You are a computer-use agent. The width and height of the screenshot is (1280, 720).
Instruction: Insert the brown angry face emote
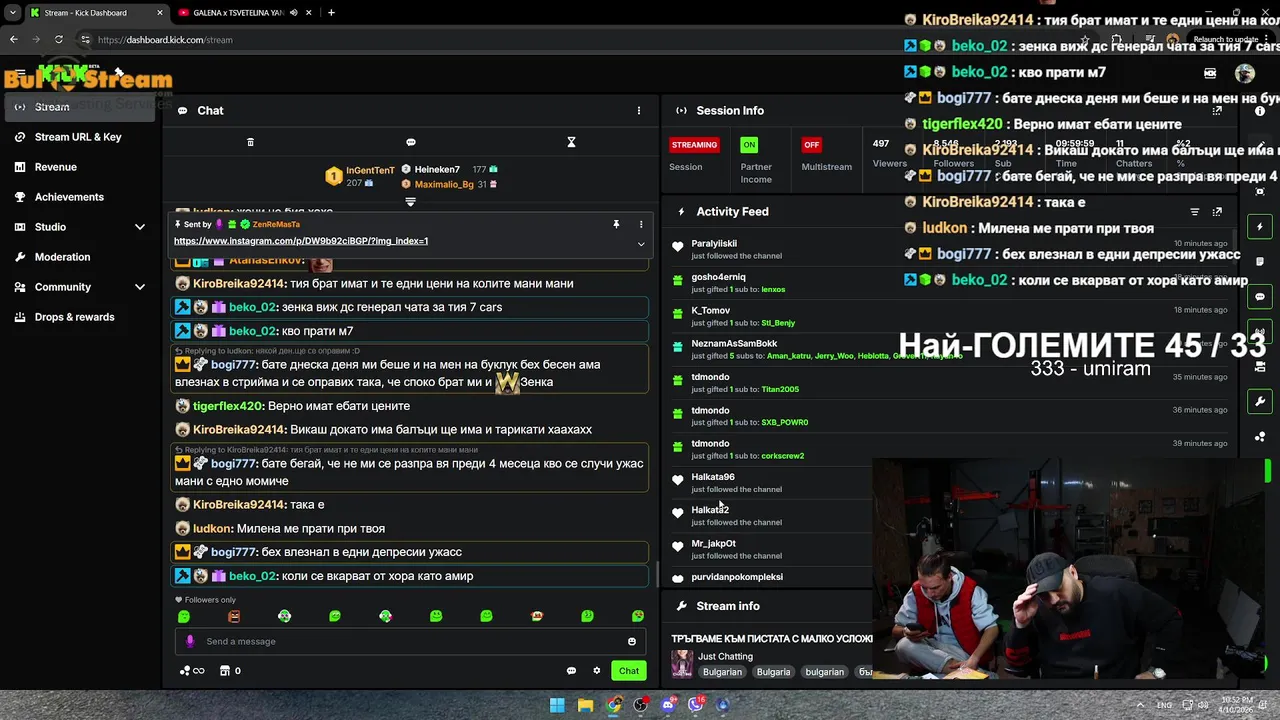pyautogui.click(x=234, y=617)
